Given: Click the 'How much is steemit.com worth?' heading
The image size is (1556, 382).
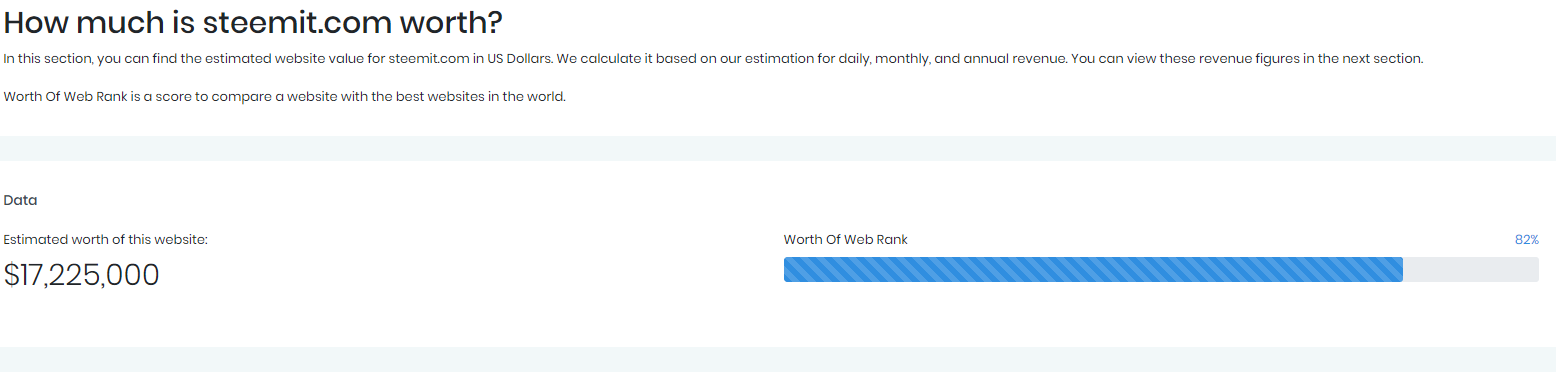Looking at the screenshot, I should click(253, 21).
